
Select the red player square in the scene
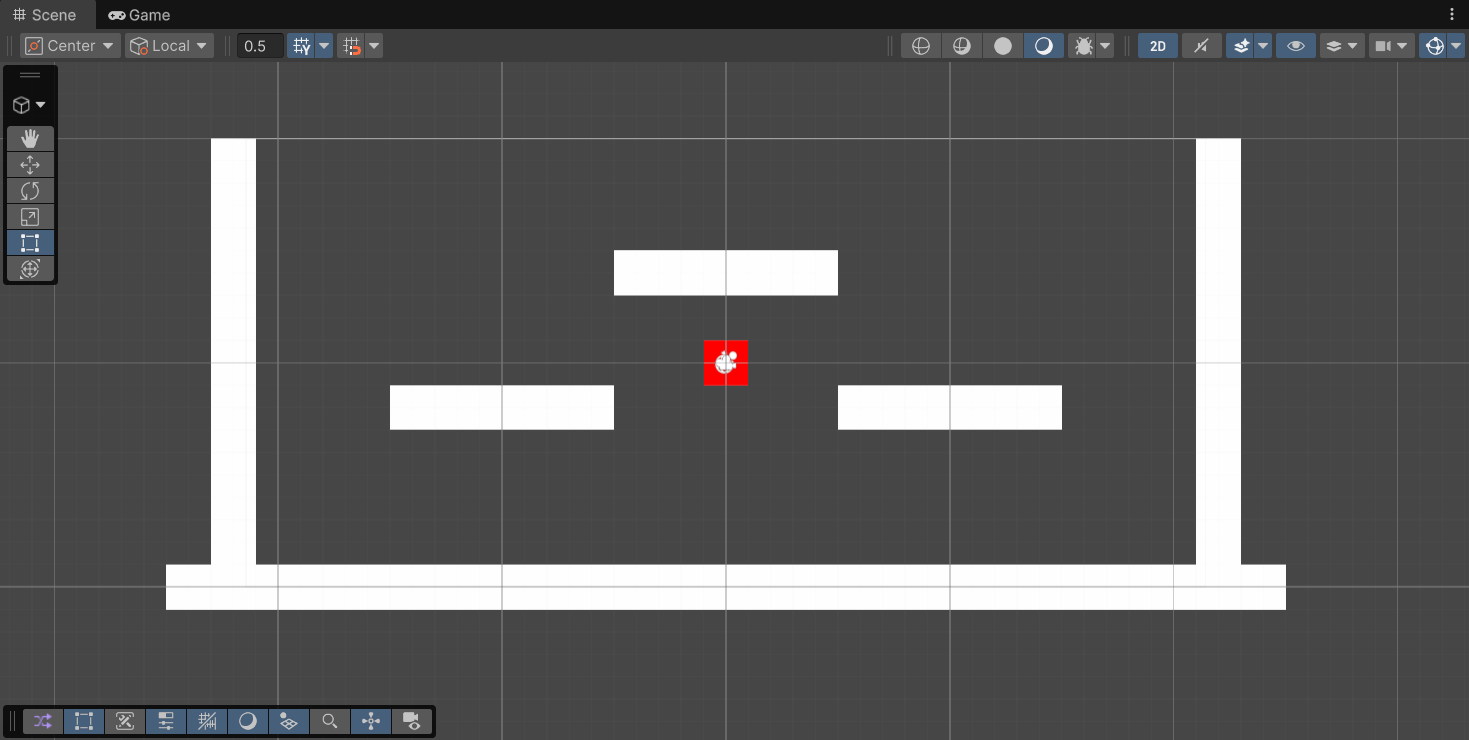726,363
